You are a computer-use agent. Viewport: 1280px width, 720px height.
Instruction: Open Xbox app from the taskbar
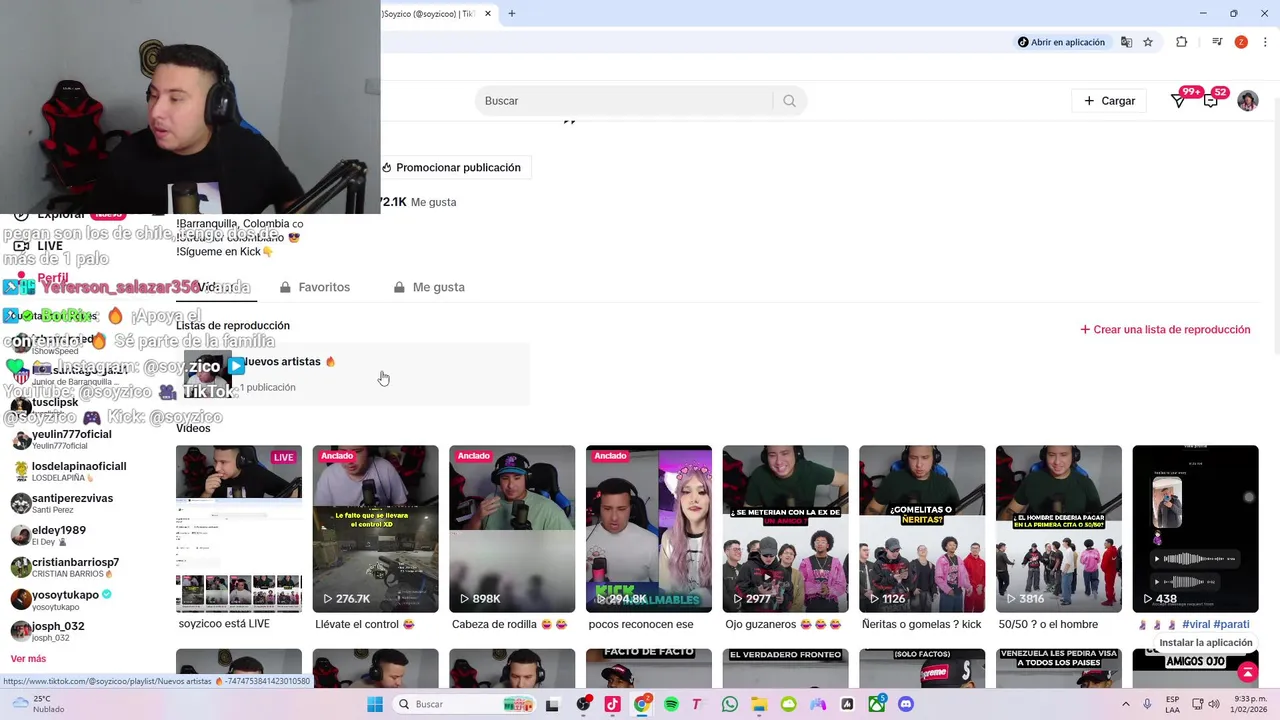click(x=877, y=704)
